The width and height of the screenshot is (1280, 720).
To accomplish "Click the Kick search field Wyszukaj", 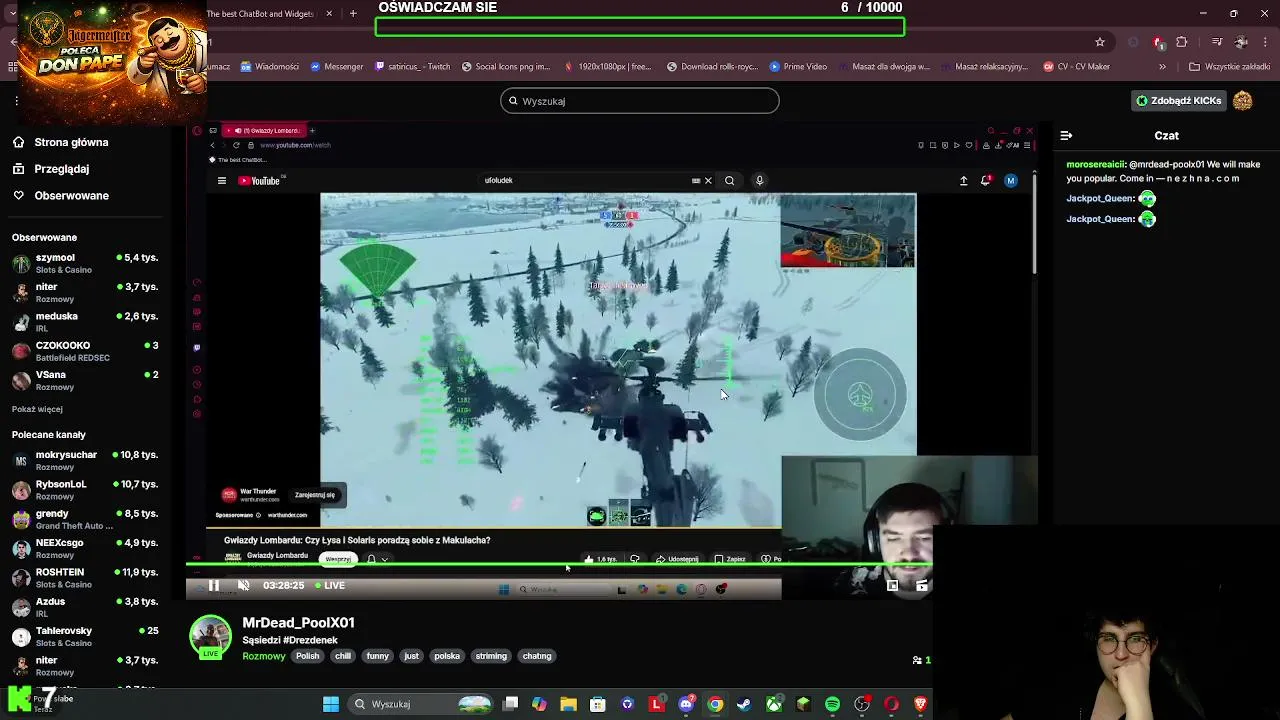I will coord(640,101).
